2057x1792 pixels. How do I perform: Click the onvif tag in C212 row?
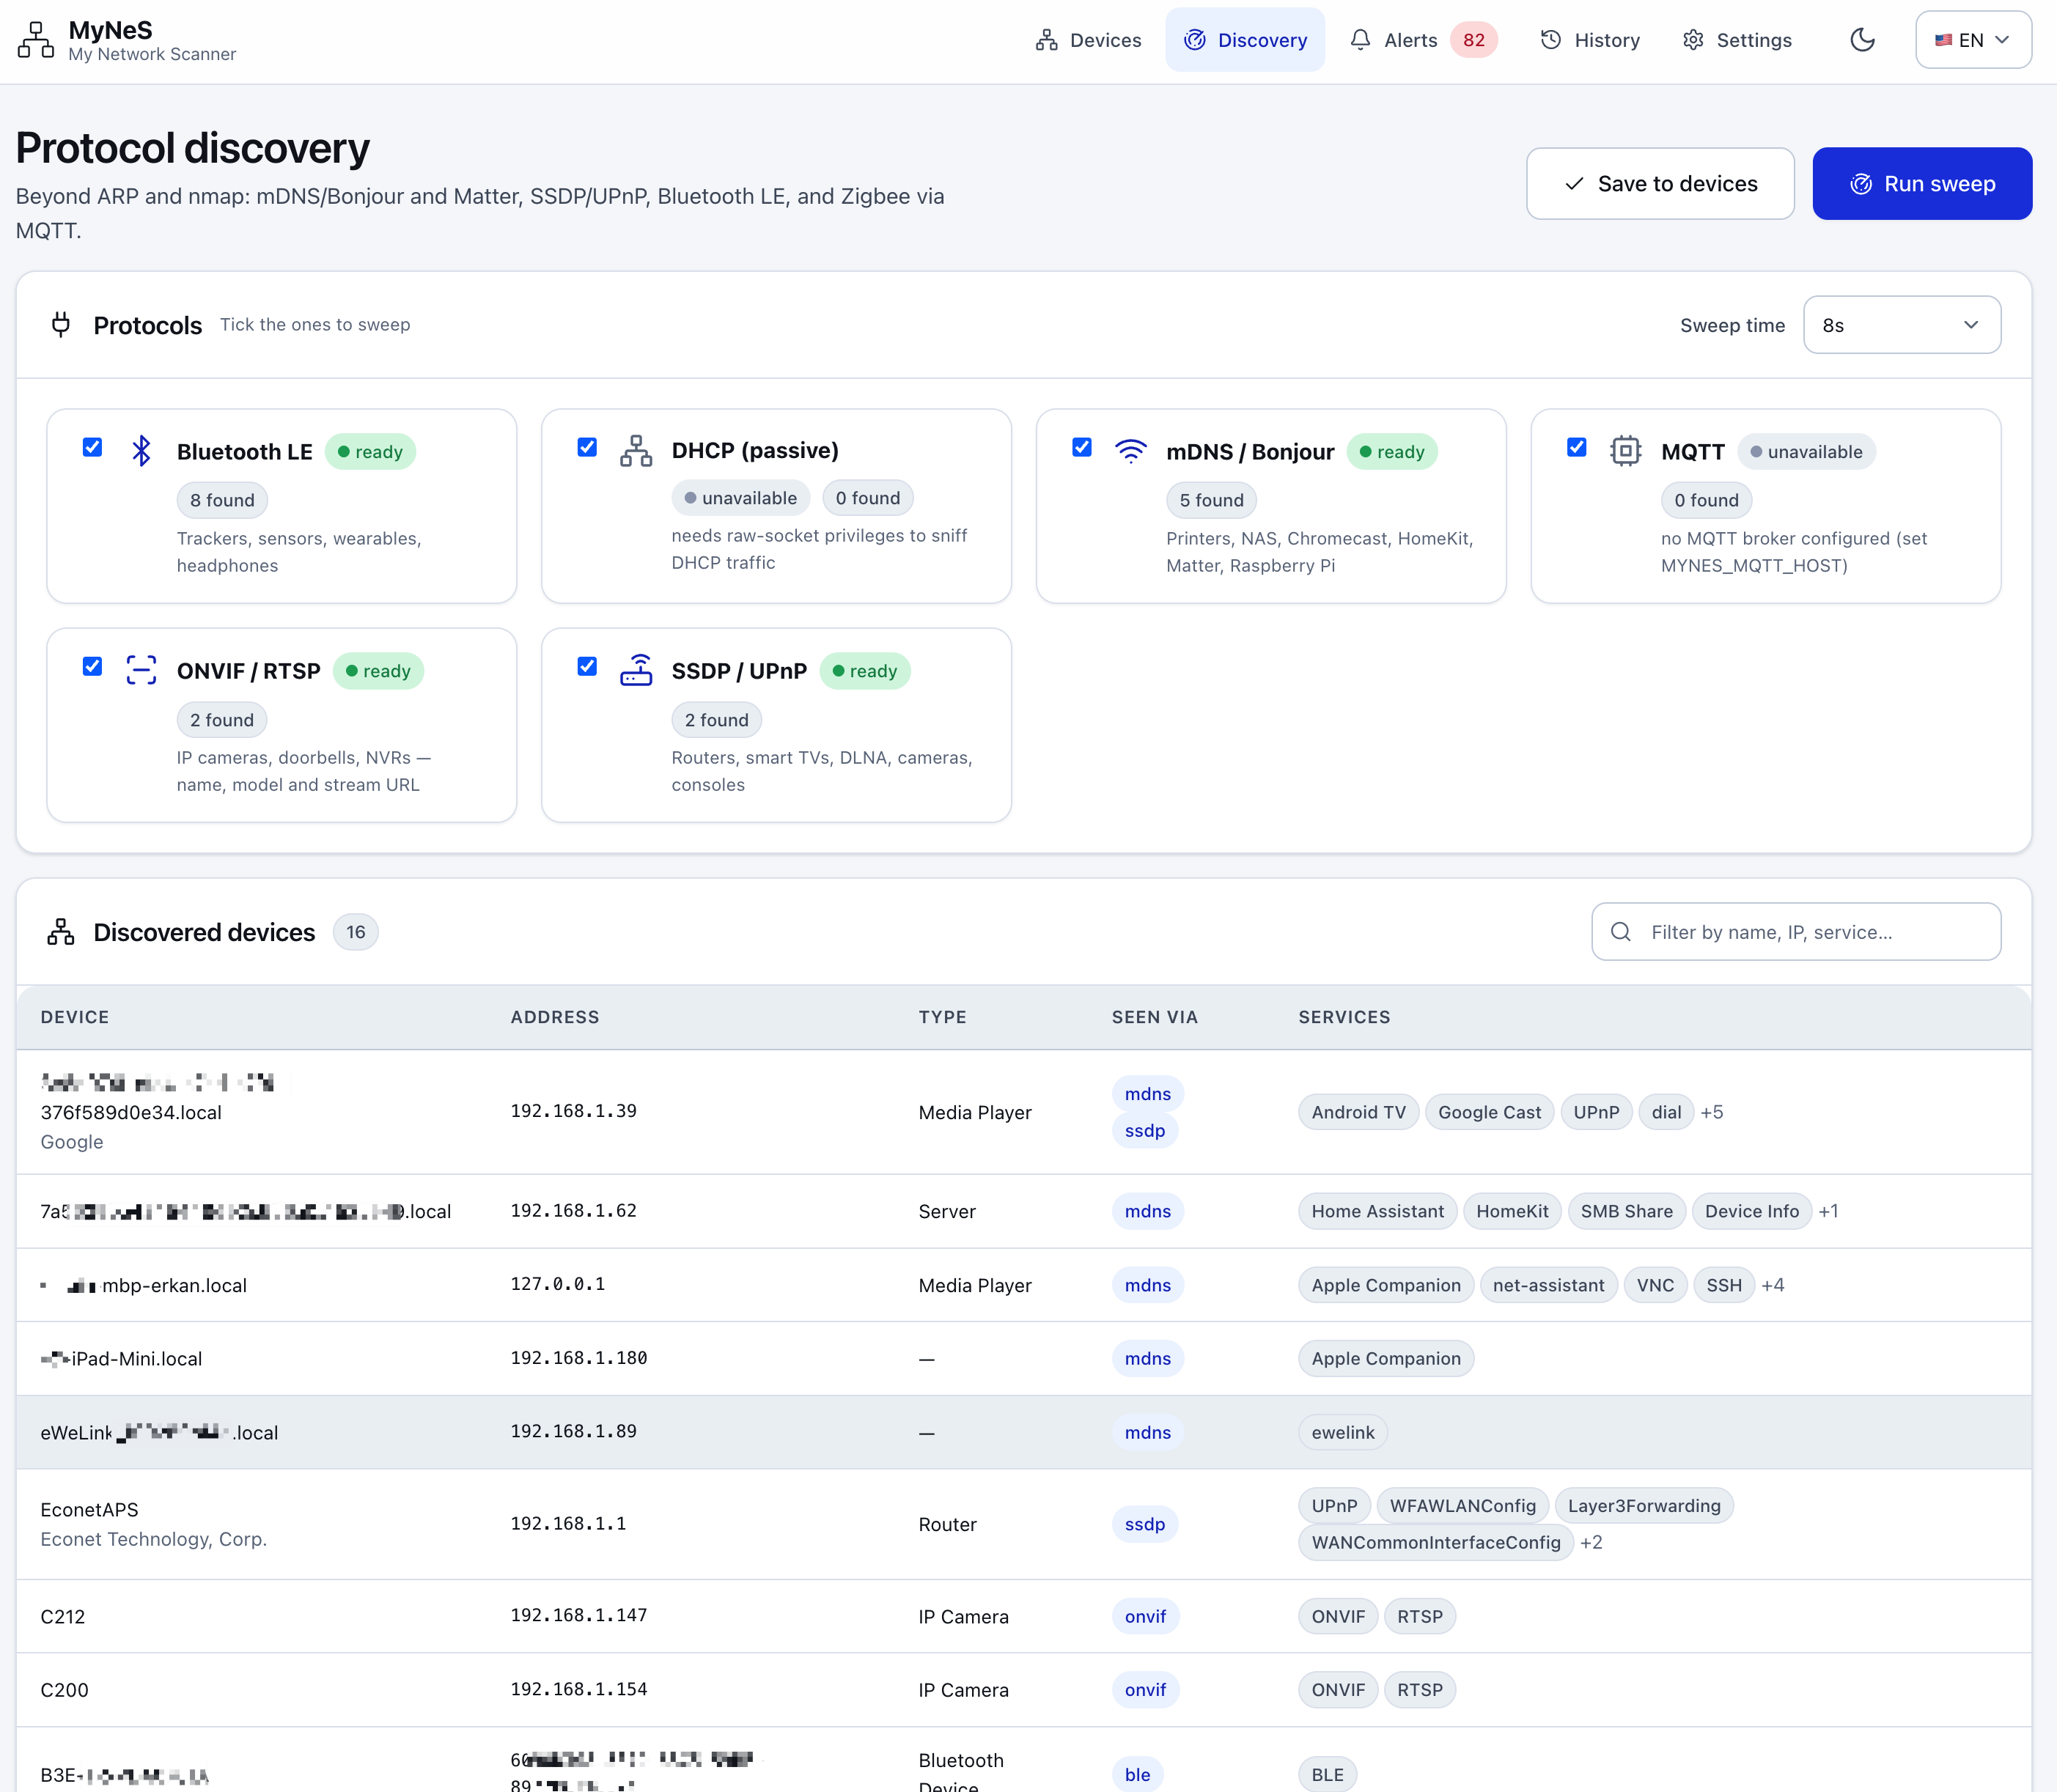point(1145,1617)
